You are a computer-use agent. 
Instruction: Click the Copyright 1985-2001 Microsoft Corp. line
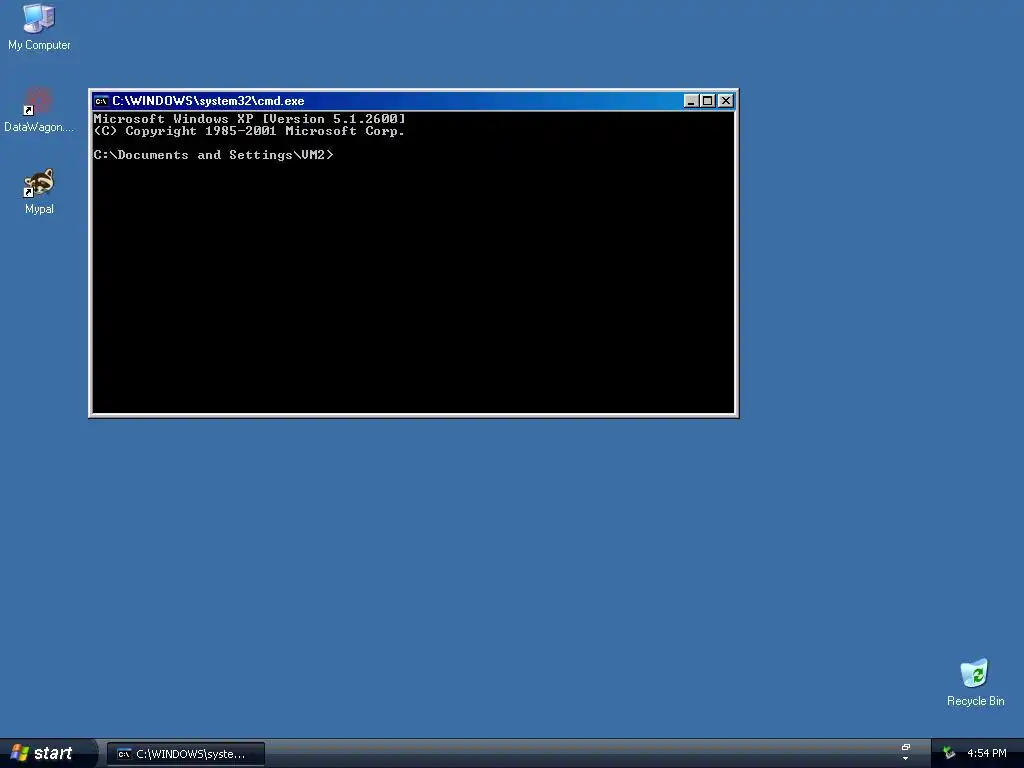249,131
